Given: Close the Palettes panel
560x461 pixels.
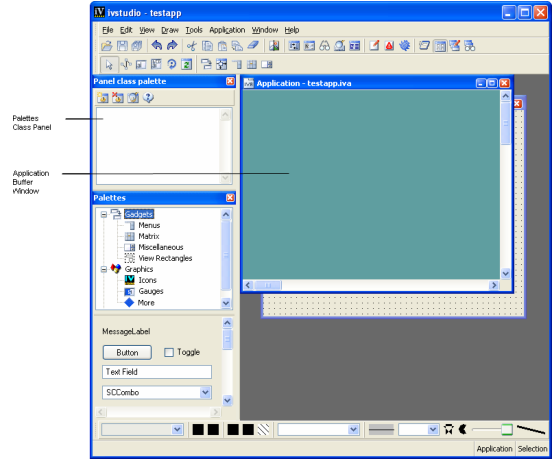Looking at the screenshot, I should 230,197.
